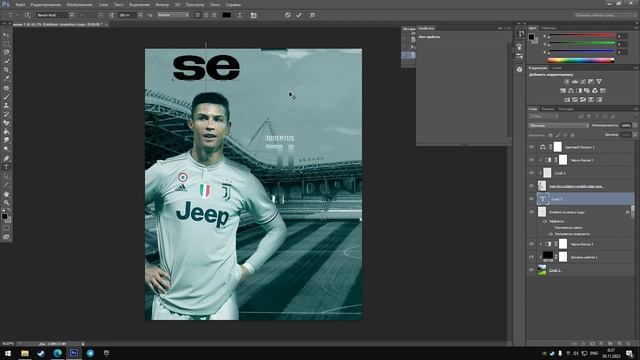The width and height of the screenshot is (640, 360).
Task: Open the Фильтр menu
Action: point(162,5)
